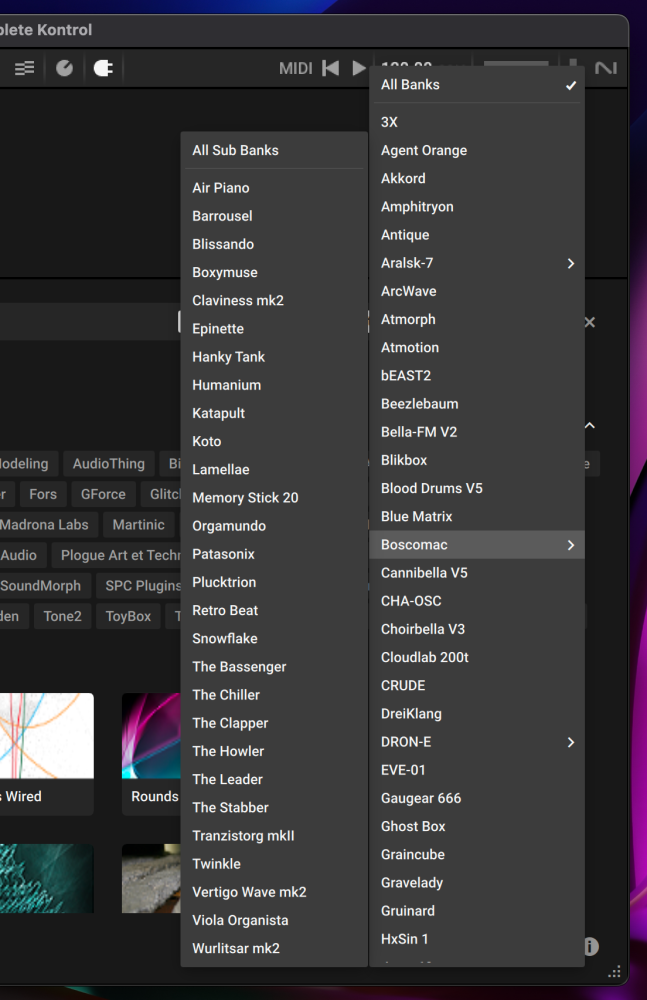Click the X clear button beside banks menu
The height and width of the screenshot is (1000, 647).
pyautogui.click(x=590, y=323)
